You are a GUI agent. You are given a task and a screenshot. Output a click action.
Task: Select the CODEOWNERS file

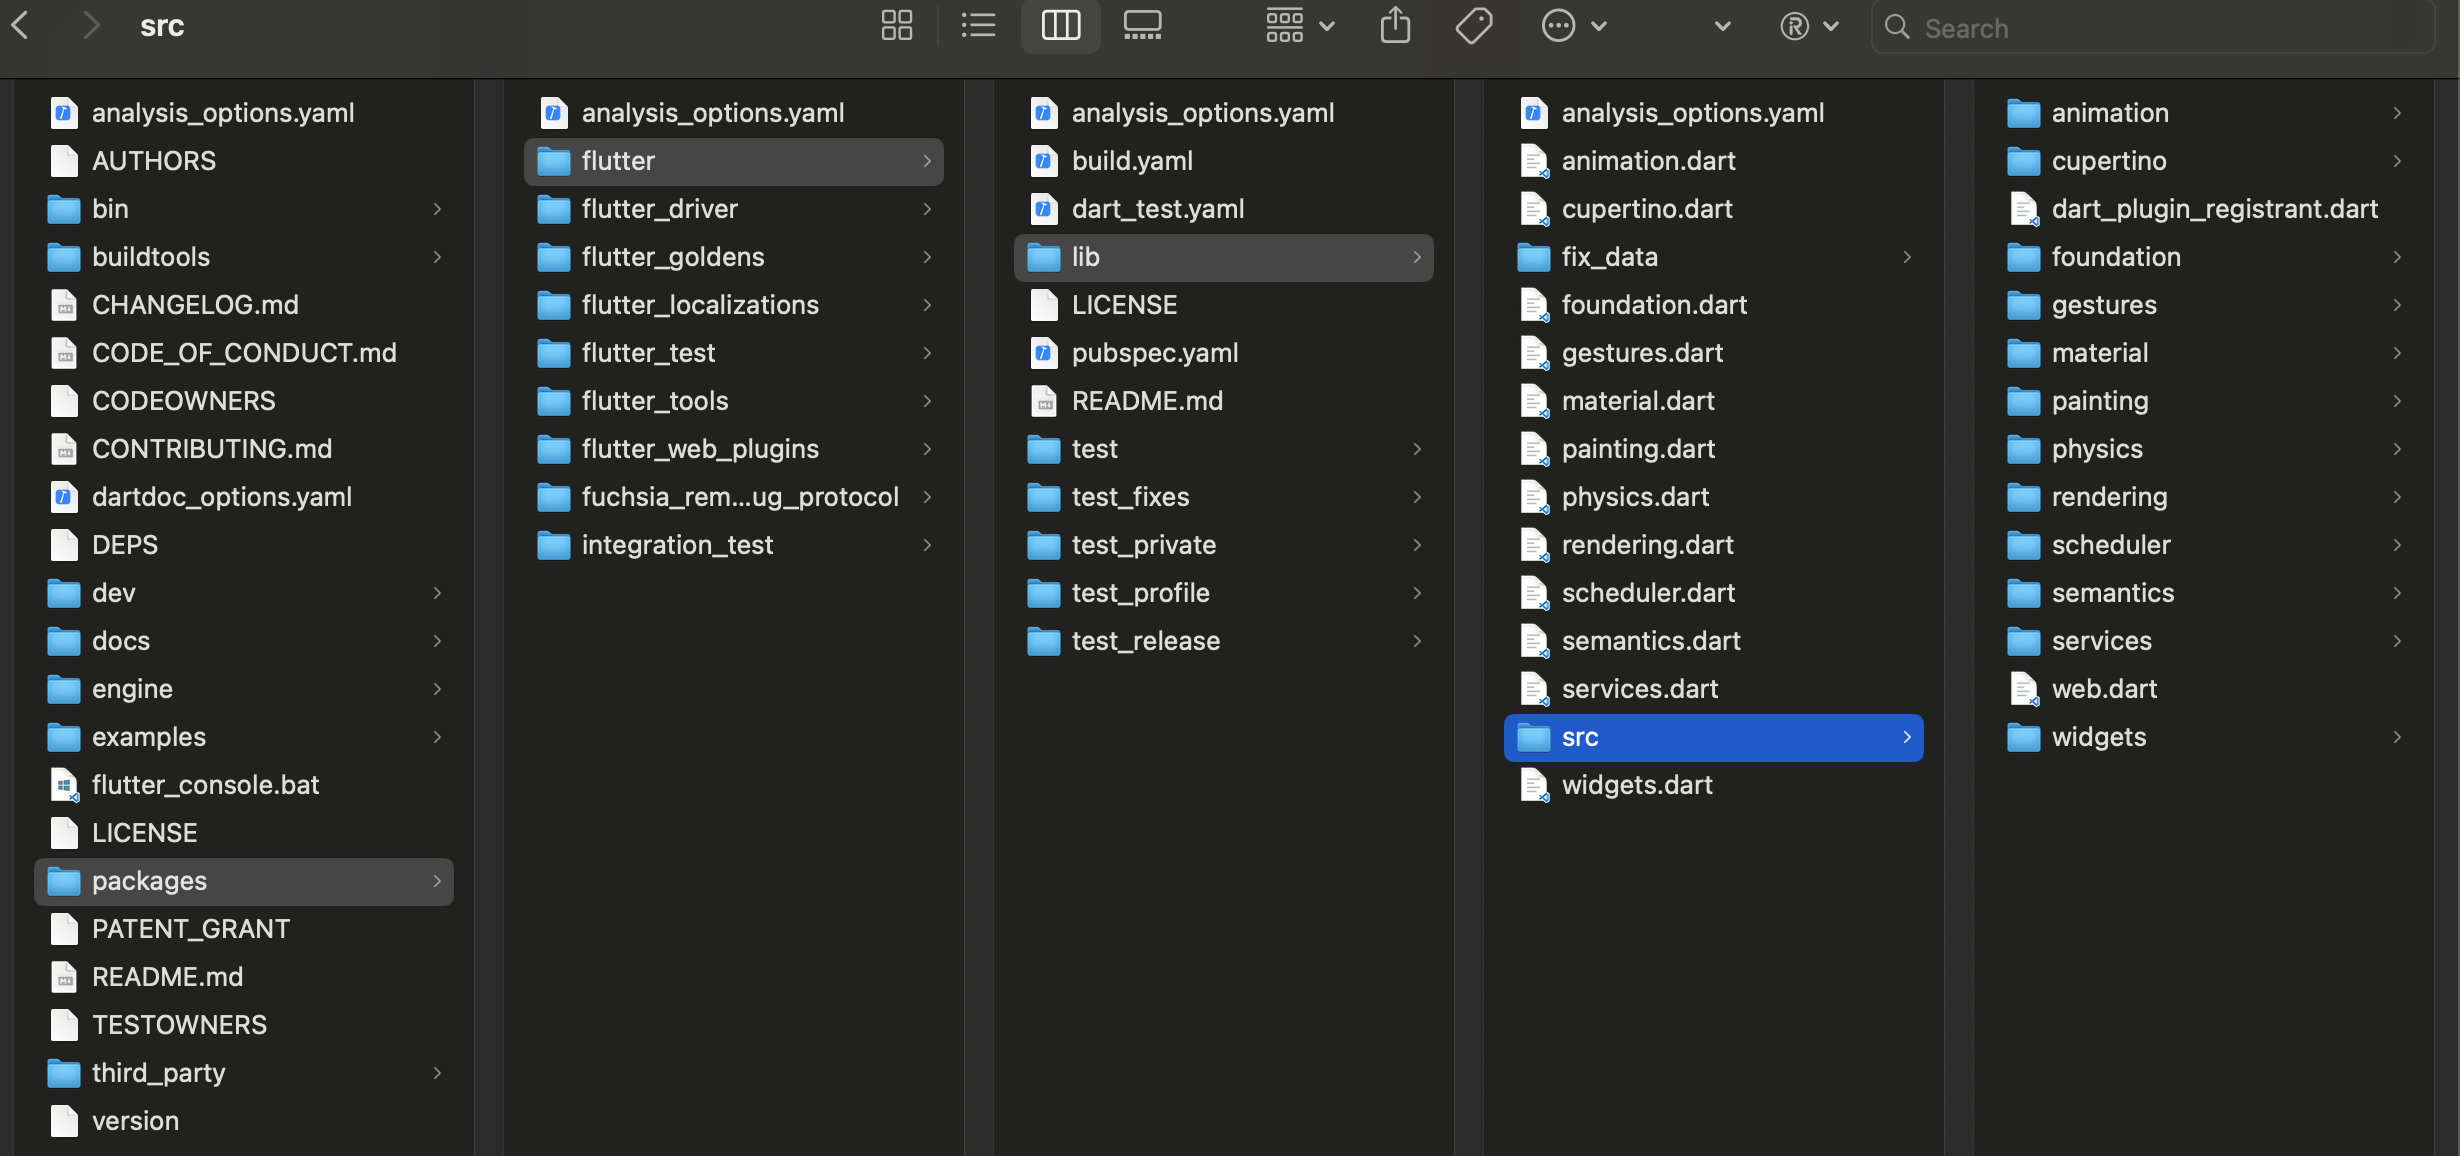tap(244, 401)
